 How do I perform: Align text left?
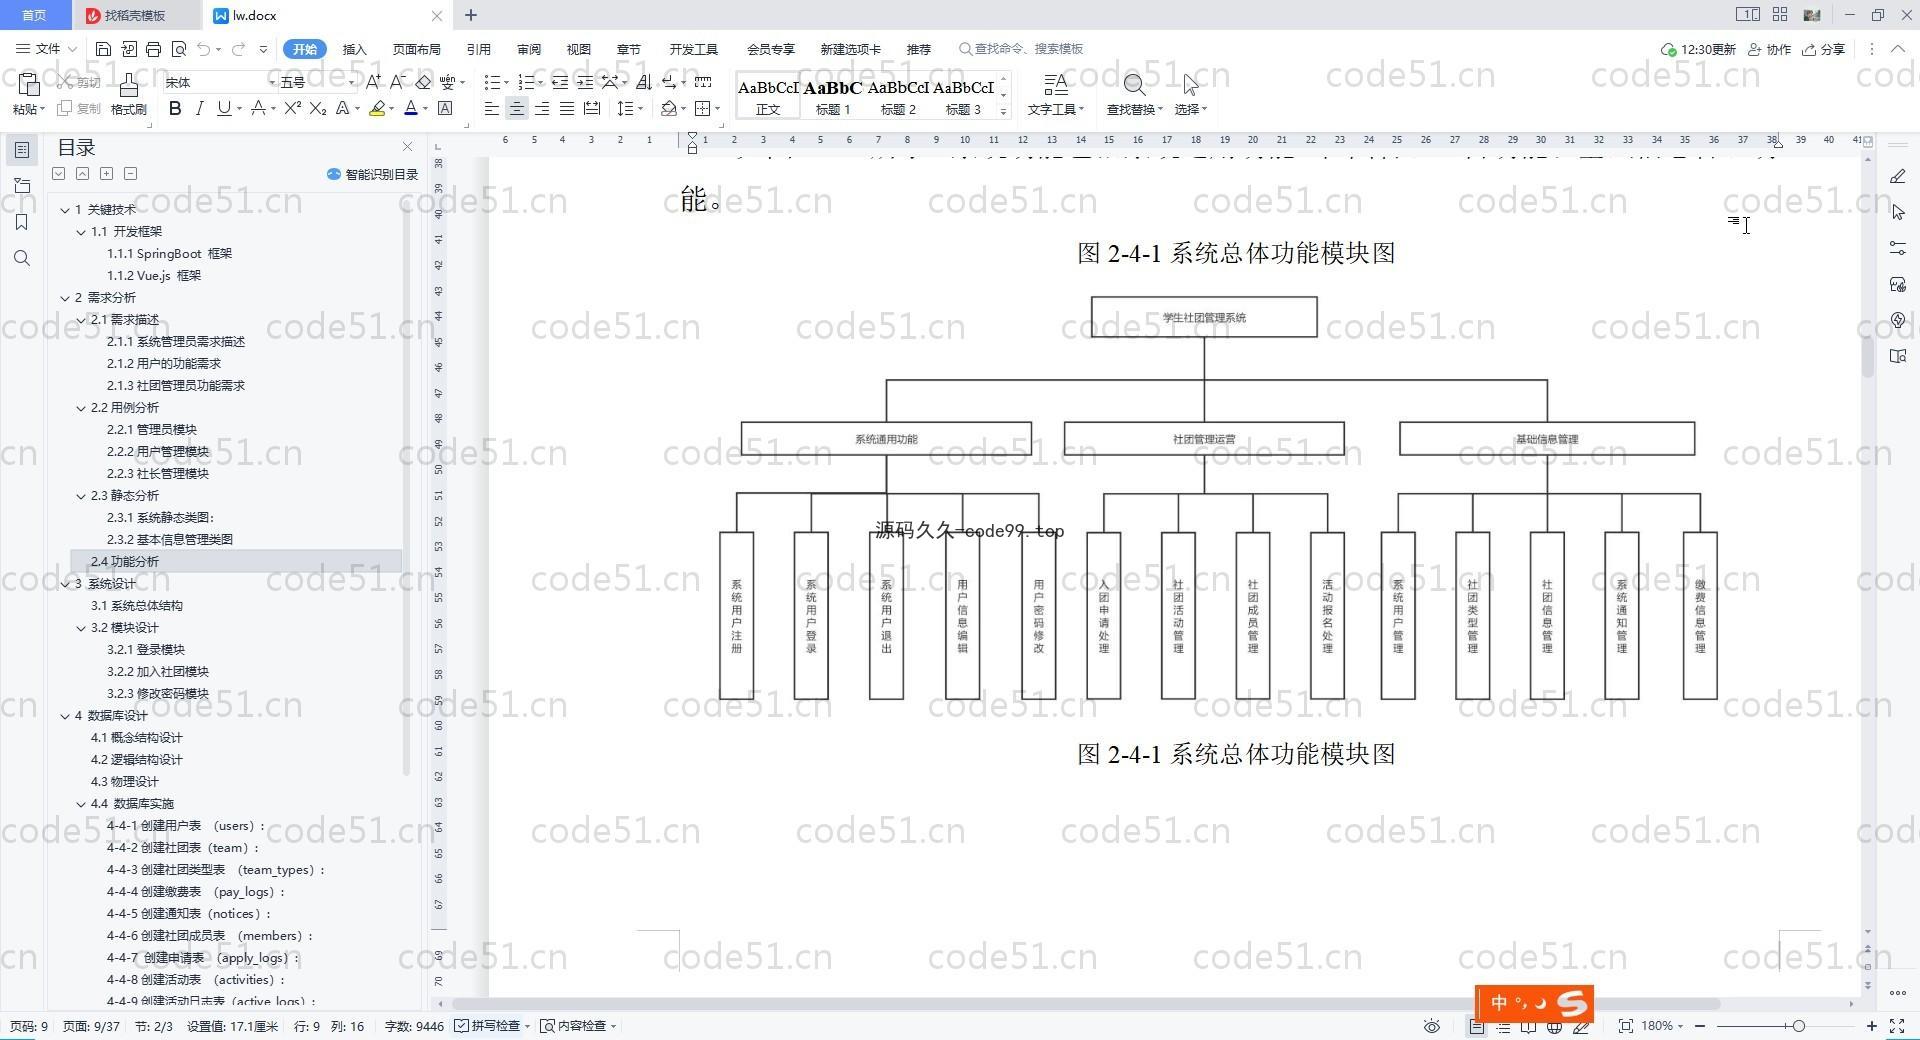point(492,108)
